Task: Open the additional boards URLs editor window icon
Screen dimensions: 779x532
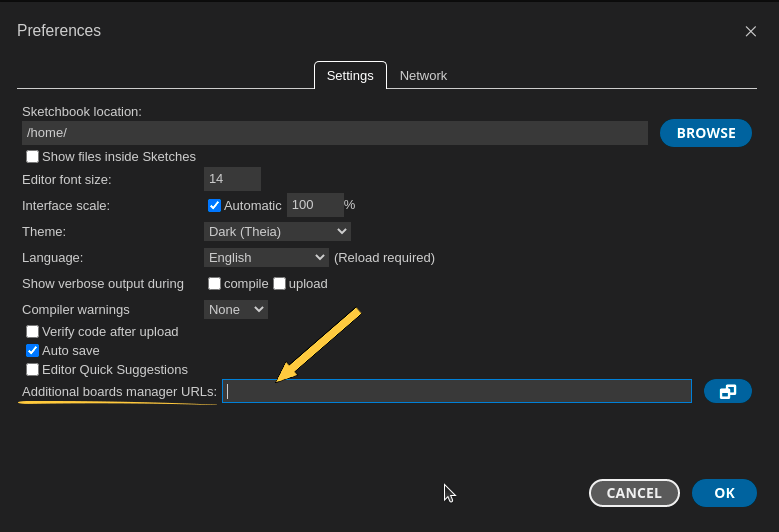Action: coord(727,391)
